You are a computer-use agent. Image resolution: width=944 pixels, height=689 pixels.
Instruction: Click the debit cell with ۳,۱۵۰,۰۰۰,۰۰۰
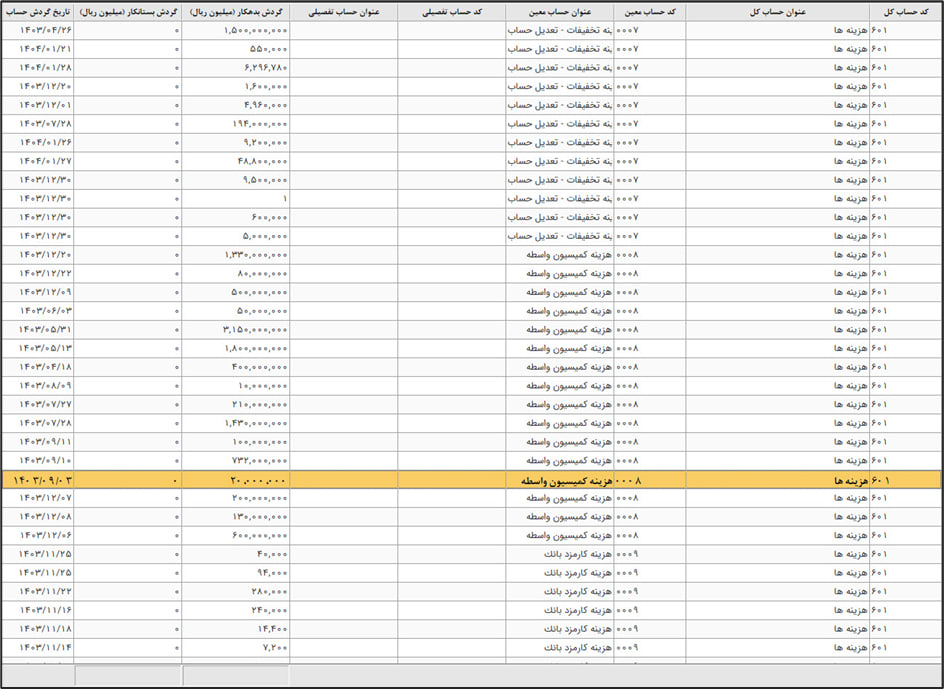coord(256,329)
